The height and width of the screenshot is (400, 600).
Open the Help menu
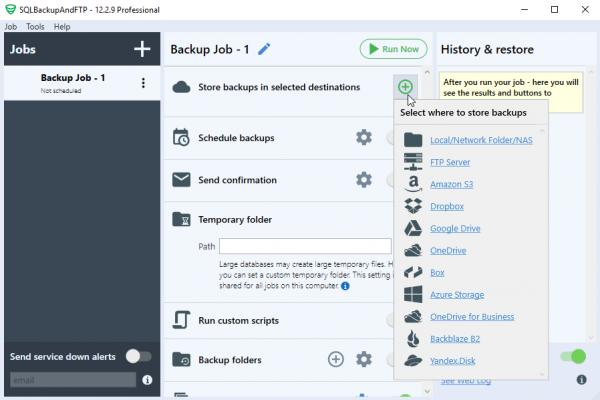pyautogui.click(x=62, y=26)
